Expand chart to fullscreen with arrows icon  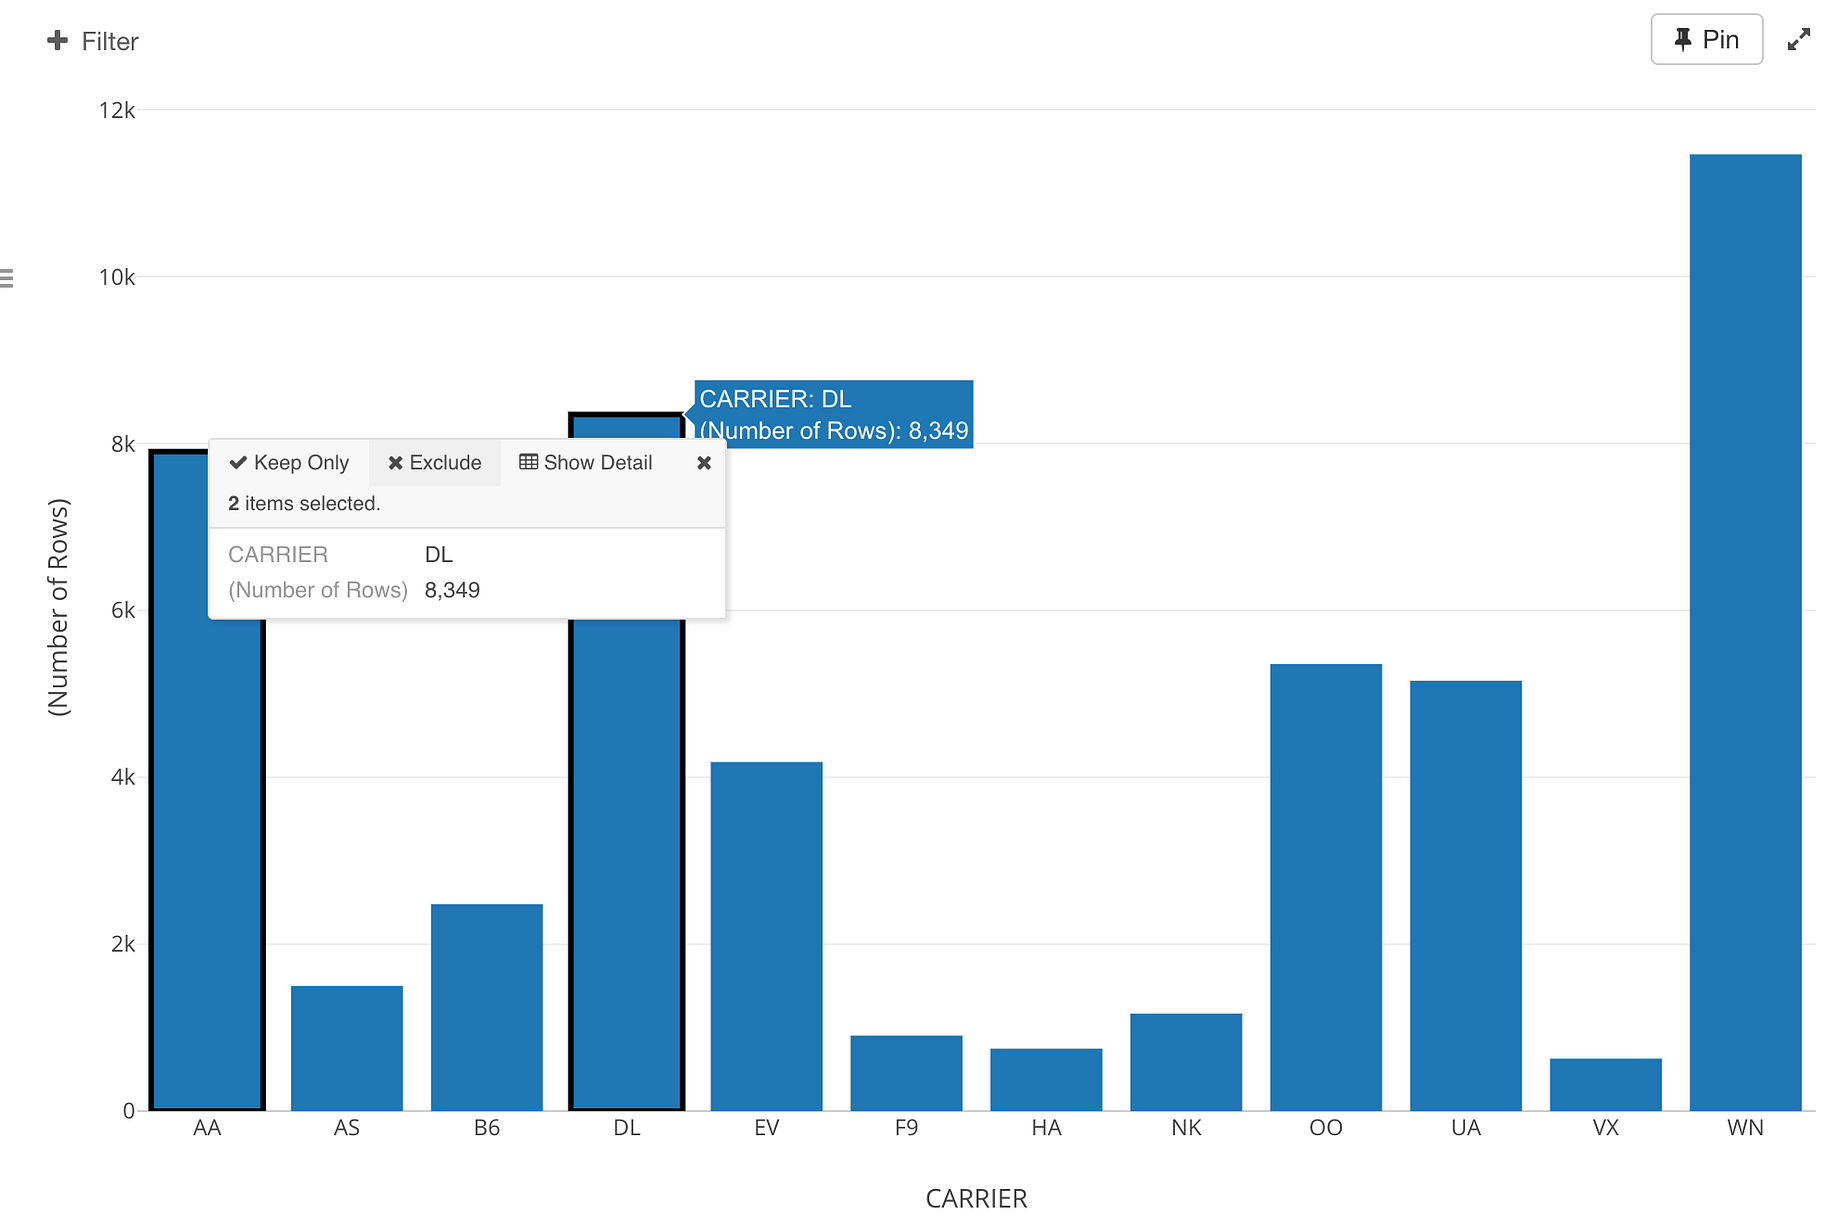[x=1799, y=39]
